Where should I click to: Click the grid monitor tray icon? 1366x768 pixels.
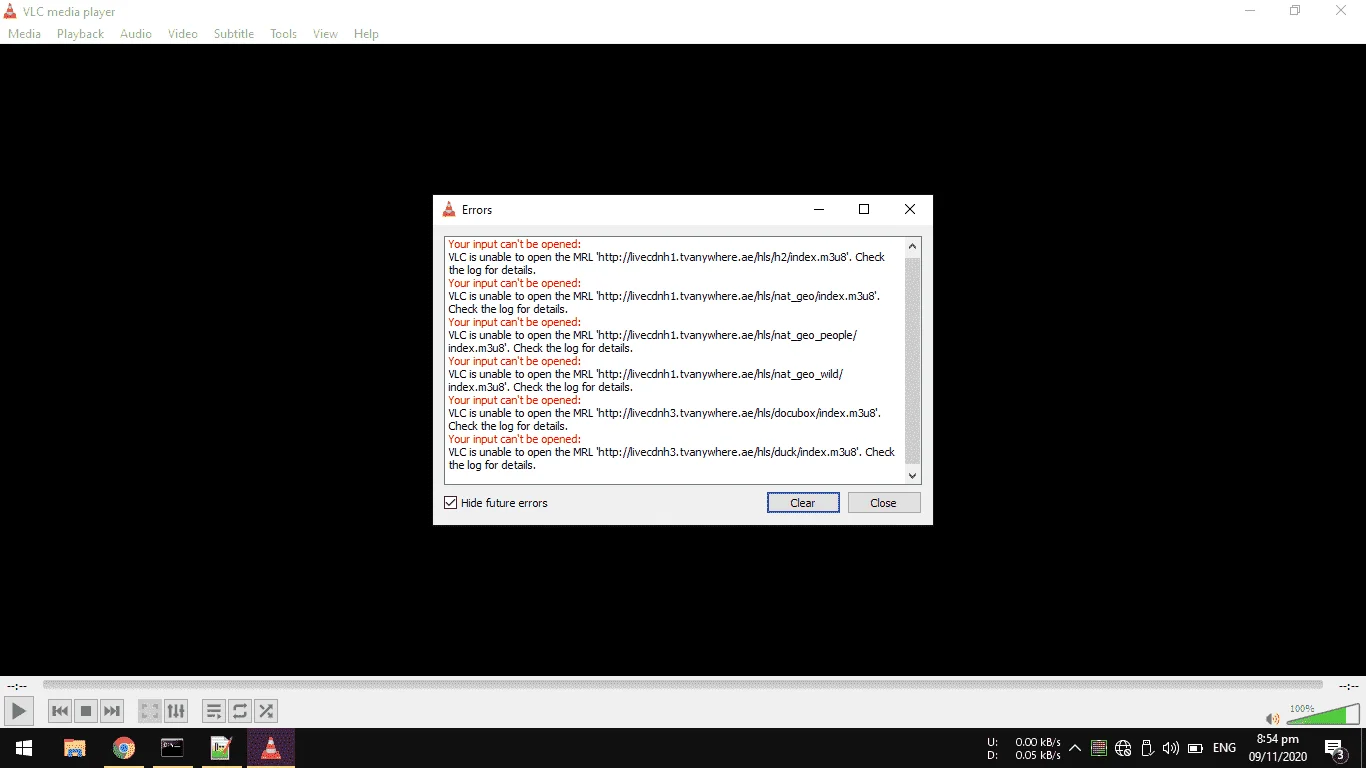tap(1099, 748)
